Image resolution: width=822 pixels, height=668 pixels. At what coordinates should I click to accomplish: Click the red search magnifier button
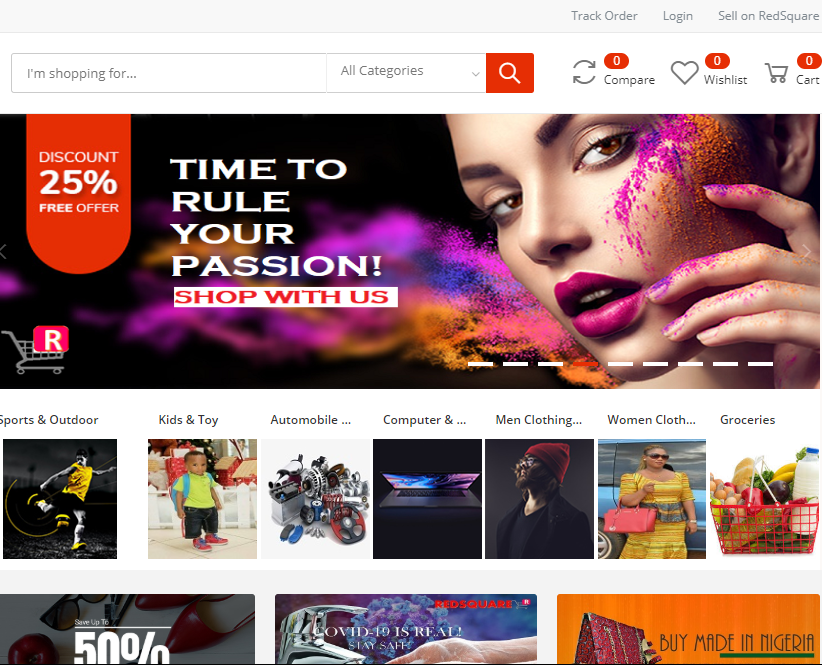(x=509, y=73)
